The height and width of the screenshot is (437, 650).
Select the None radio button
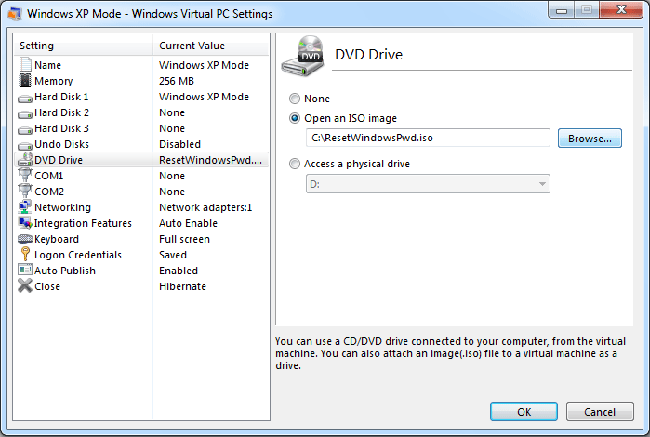coord(294,99)
